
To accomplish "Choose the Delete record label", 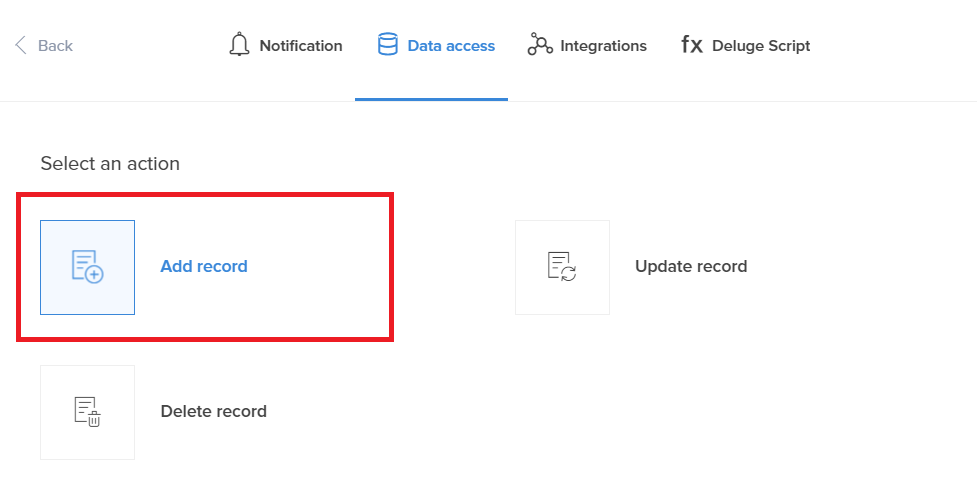I will [x=213, y=412].
